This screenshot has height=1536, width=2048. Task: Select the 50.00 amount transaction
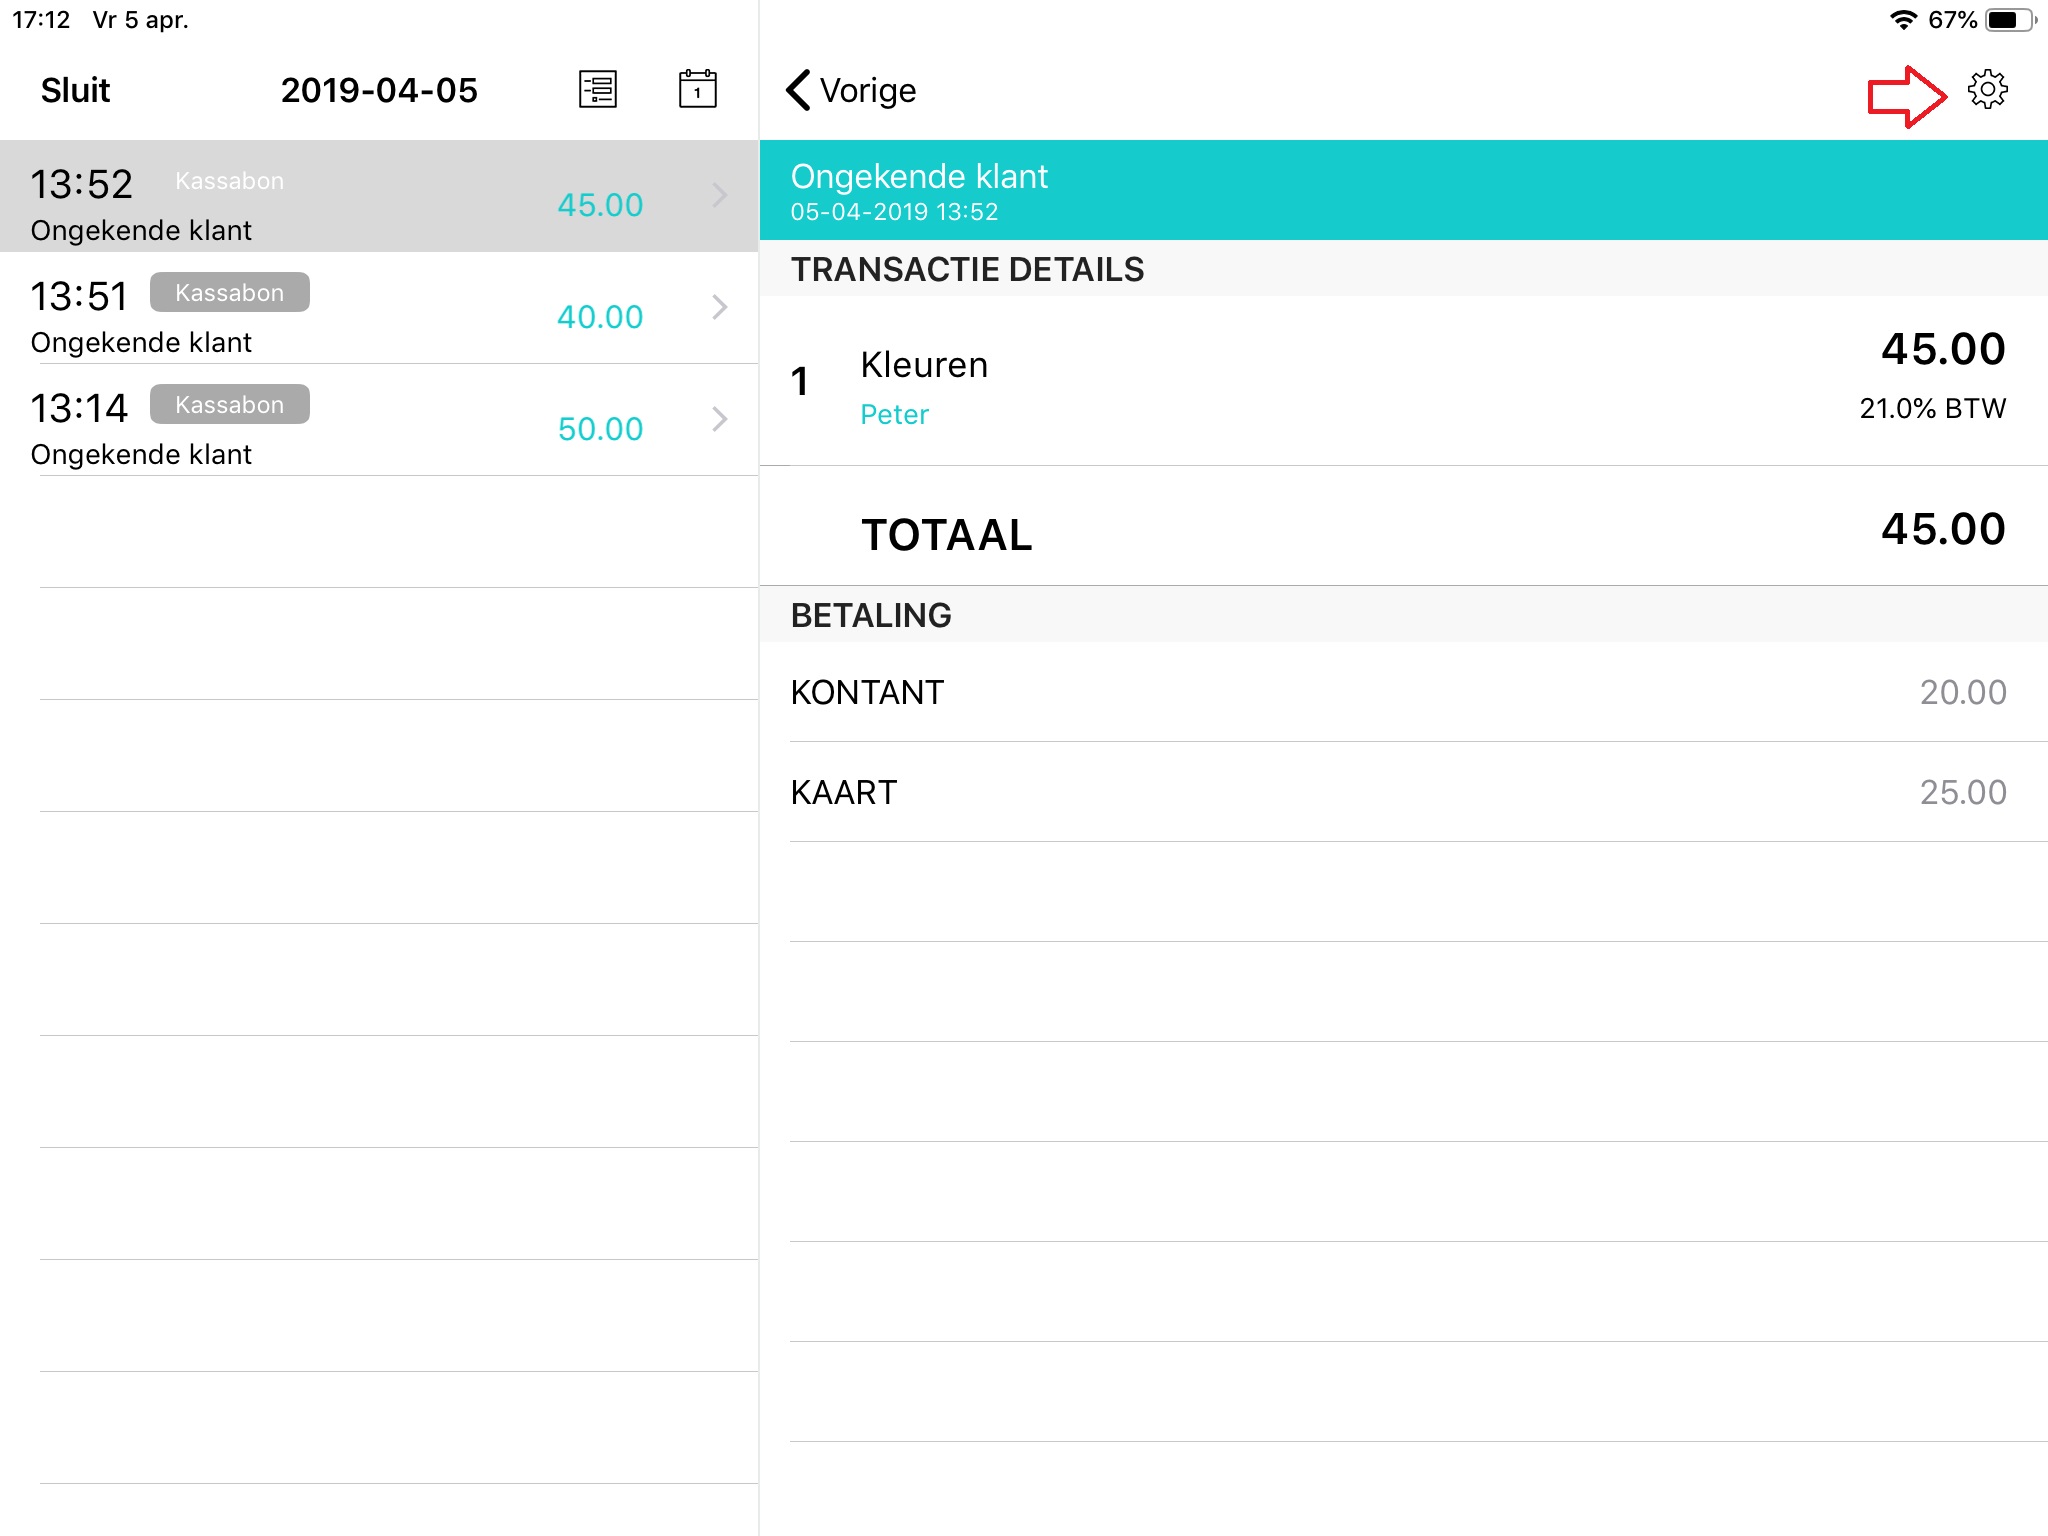point(599,429)
